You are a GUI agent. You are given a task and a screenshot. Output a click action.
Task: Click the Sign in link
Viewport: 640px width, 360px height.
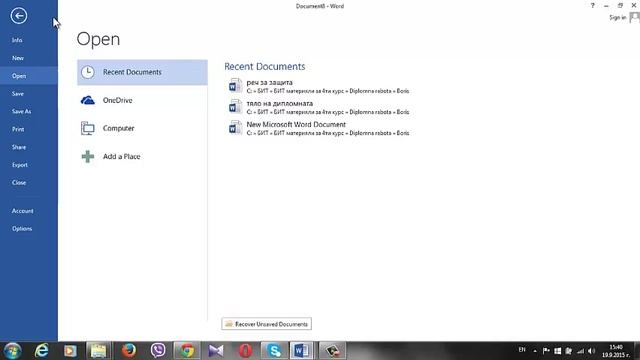click(618, 18)
